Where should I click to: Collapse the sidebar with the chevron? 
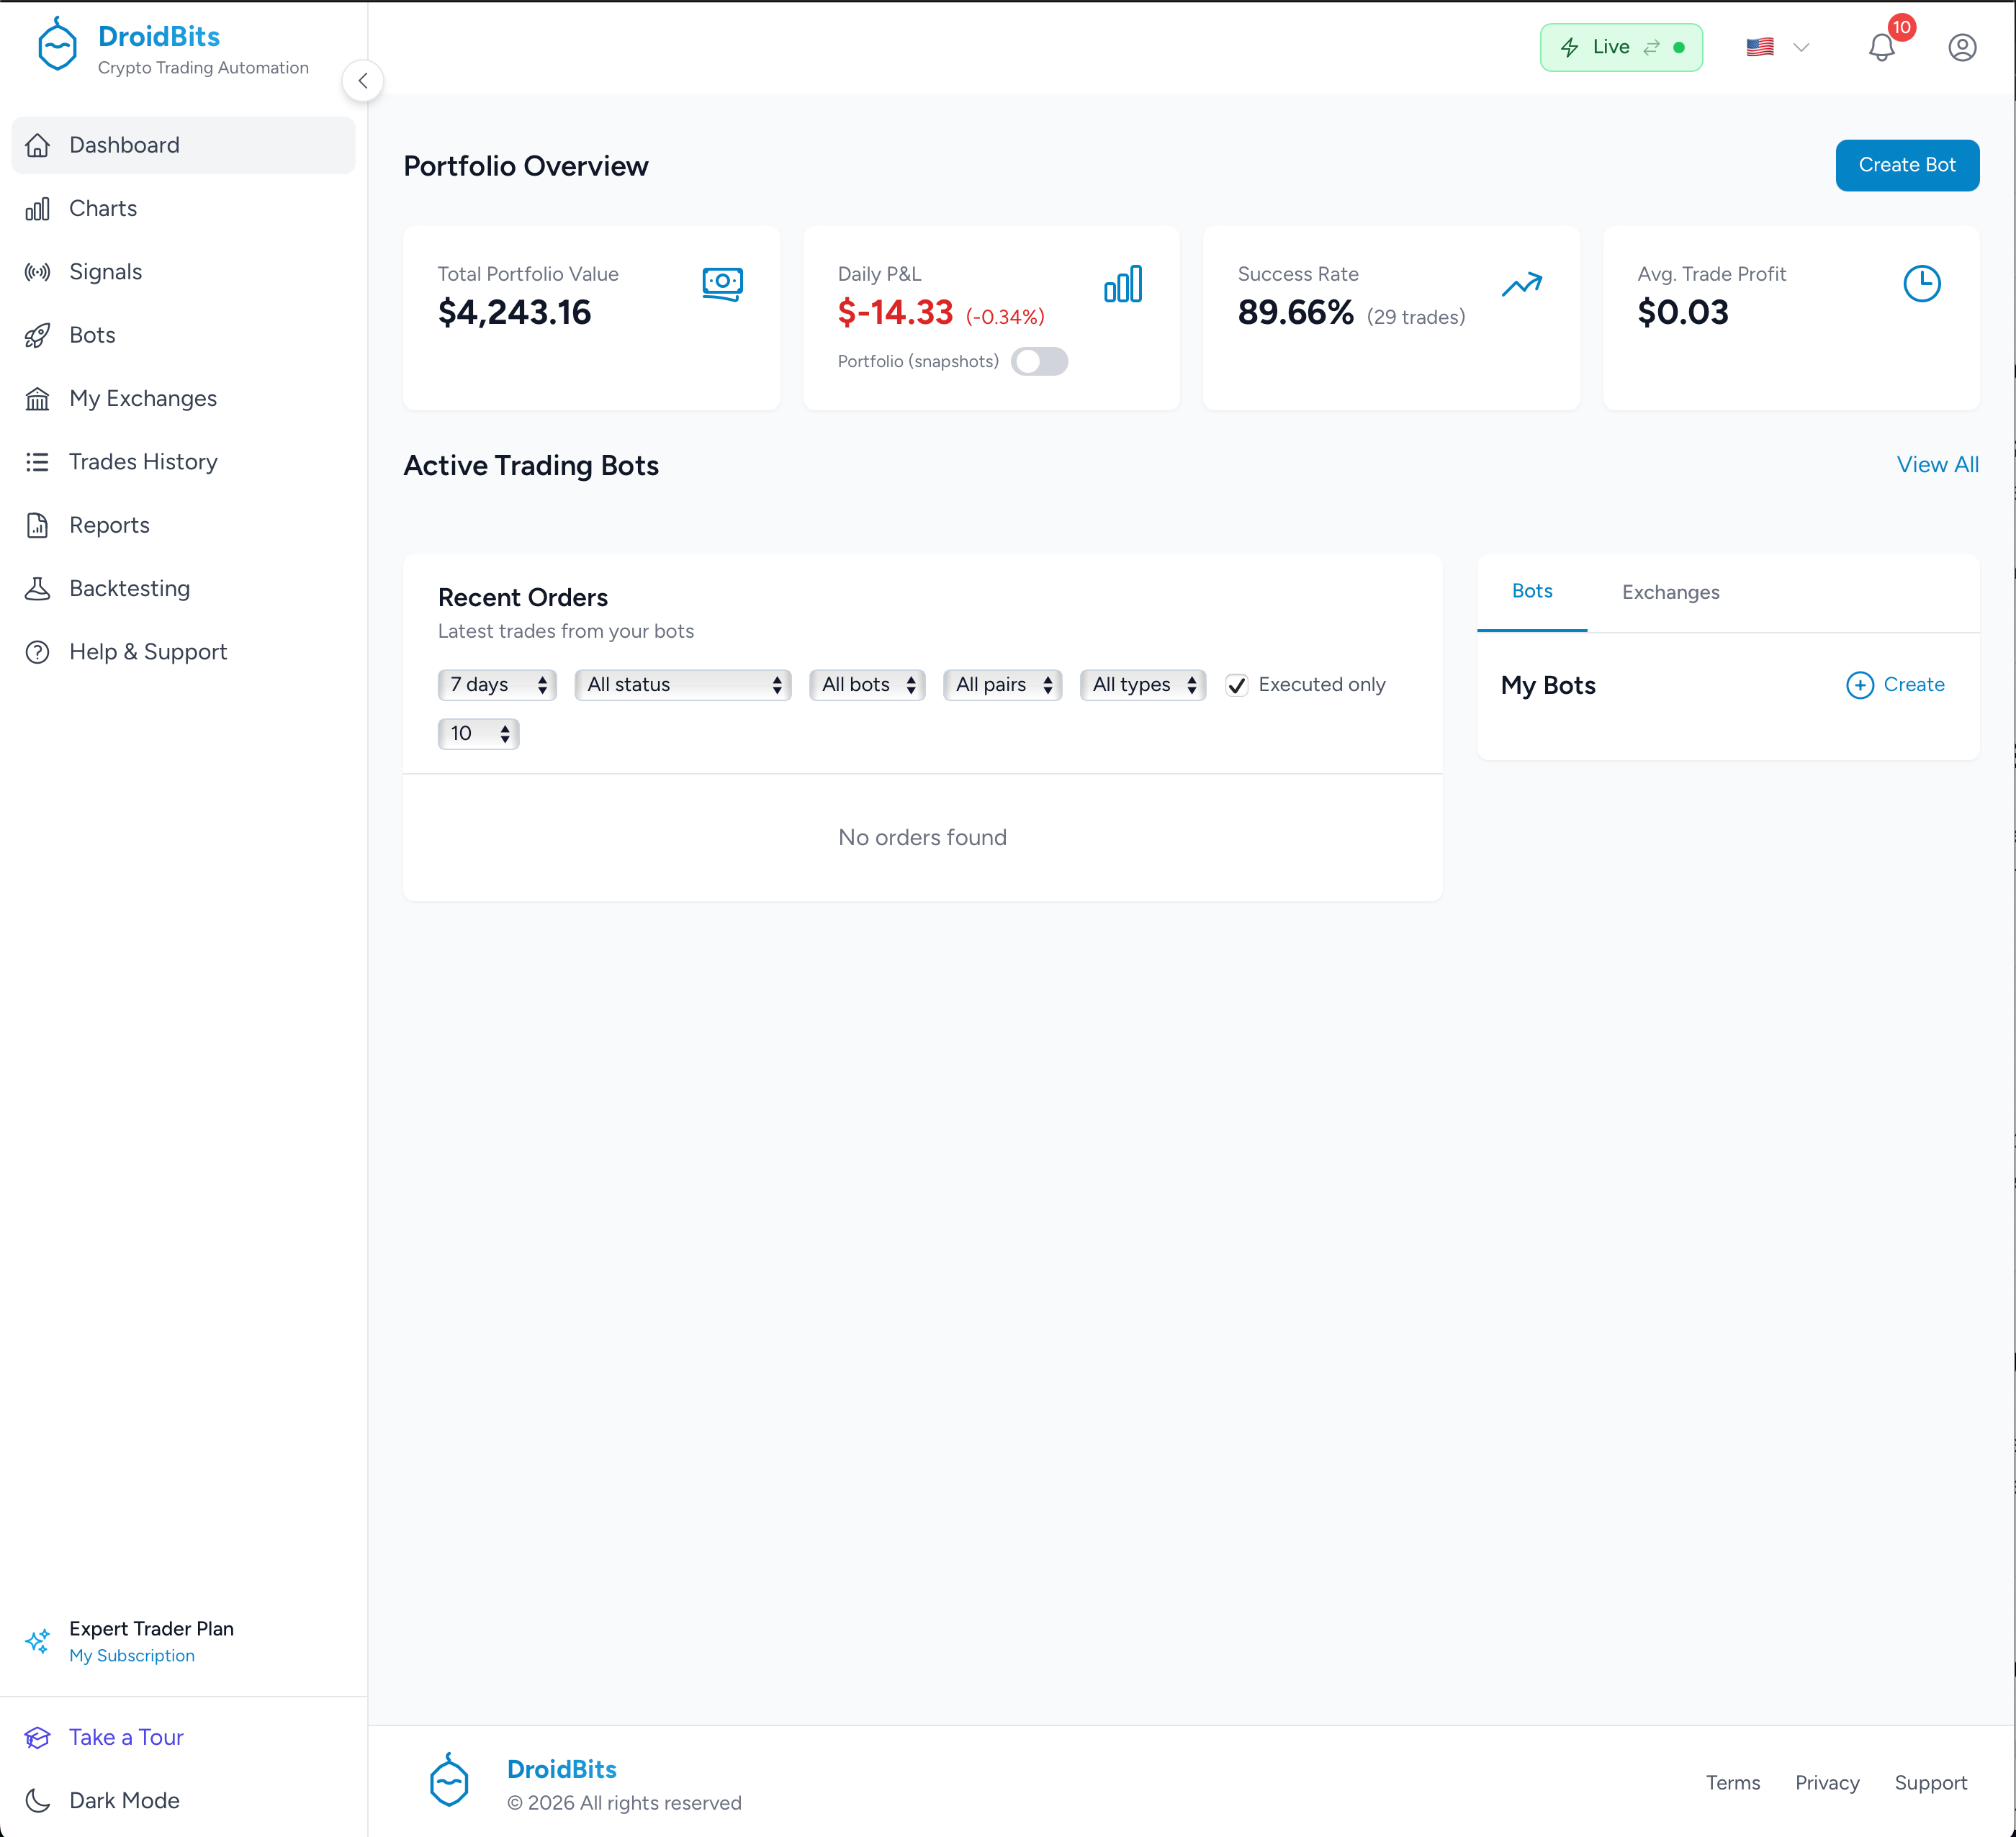363,81
